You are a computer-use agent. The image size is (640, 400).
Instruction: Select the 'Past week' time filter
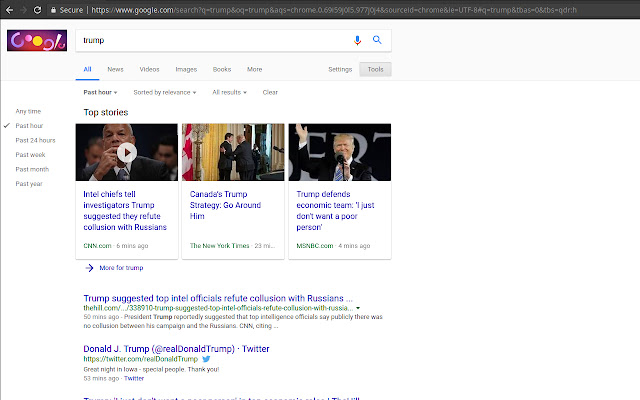point(30,155)
